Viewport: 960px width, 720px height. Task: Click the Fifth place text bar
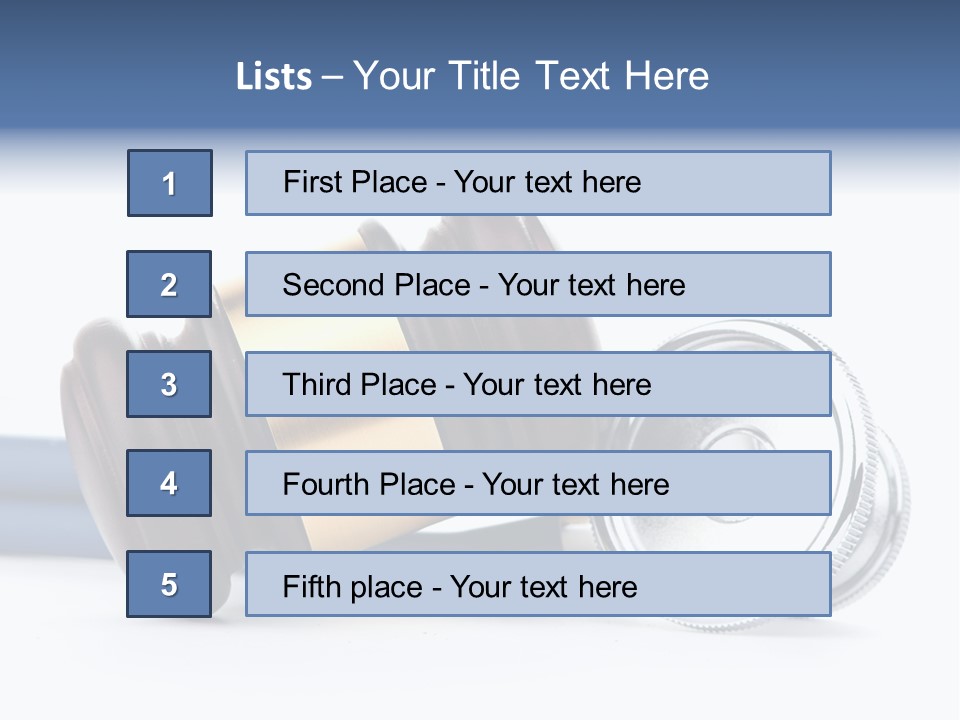click(x=538, y=583)
